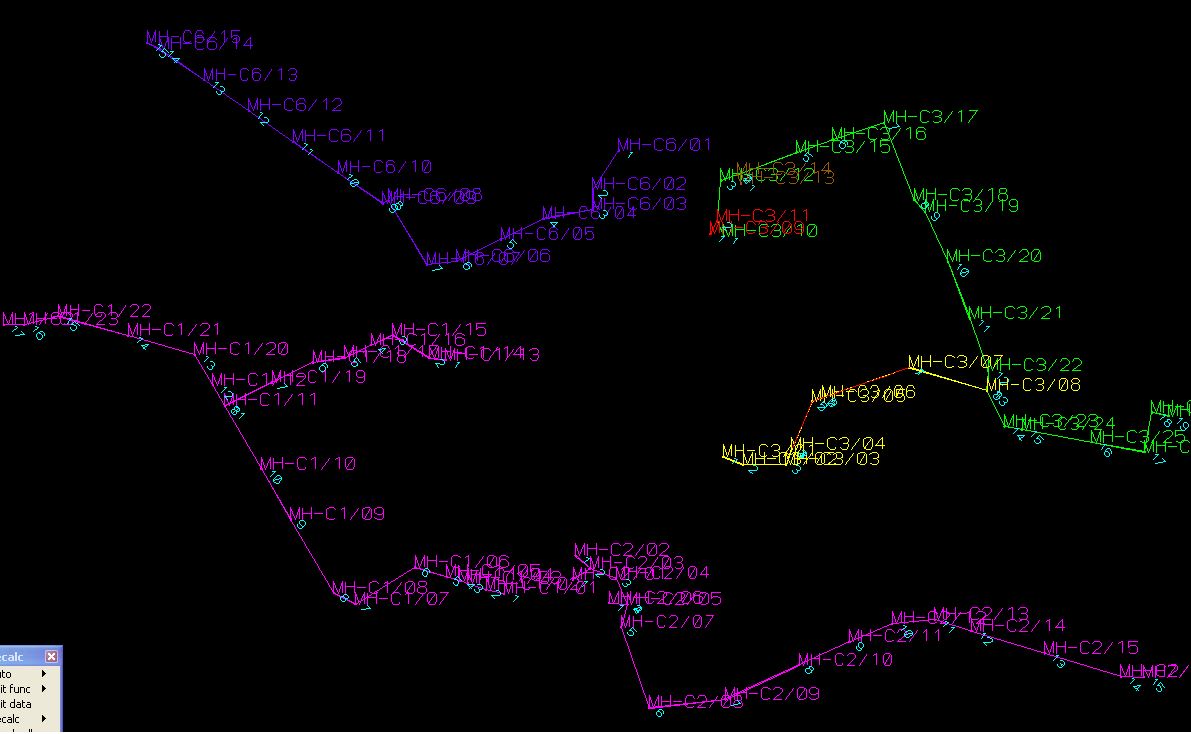
Task: Click label MH-C3/17 in green network
Action: (930, 116)
